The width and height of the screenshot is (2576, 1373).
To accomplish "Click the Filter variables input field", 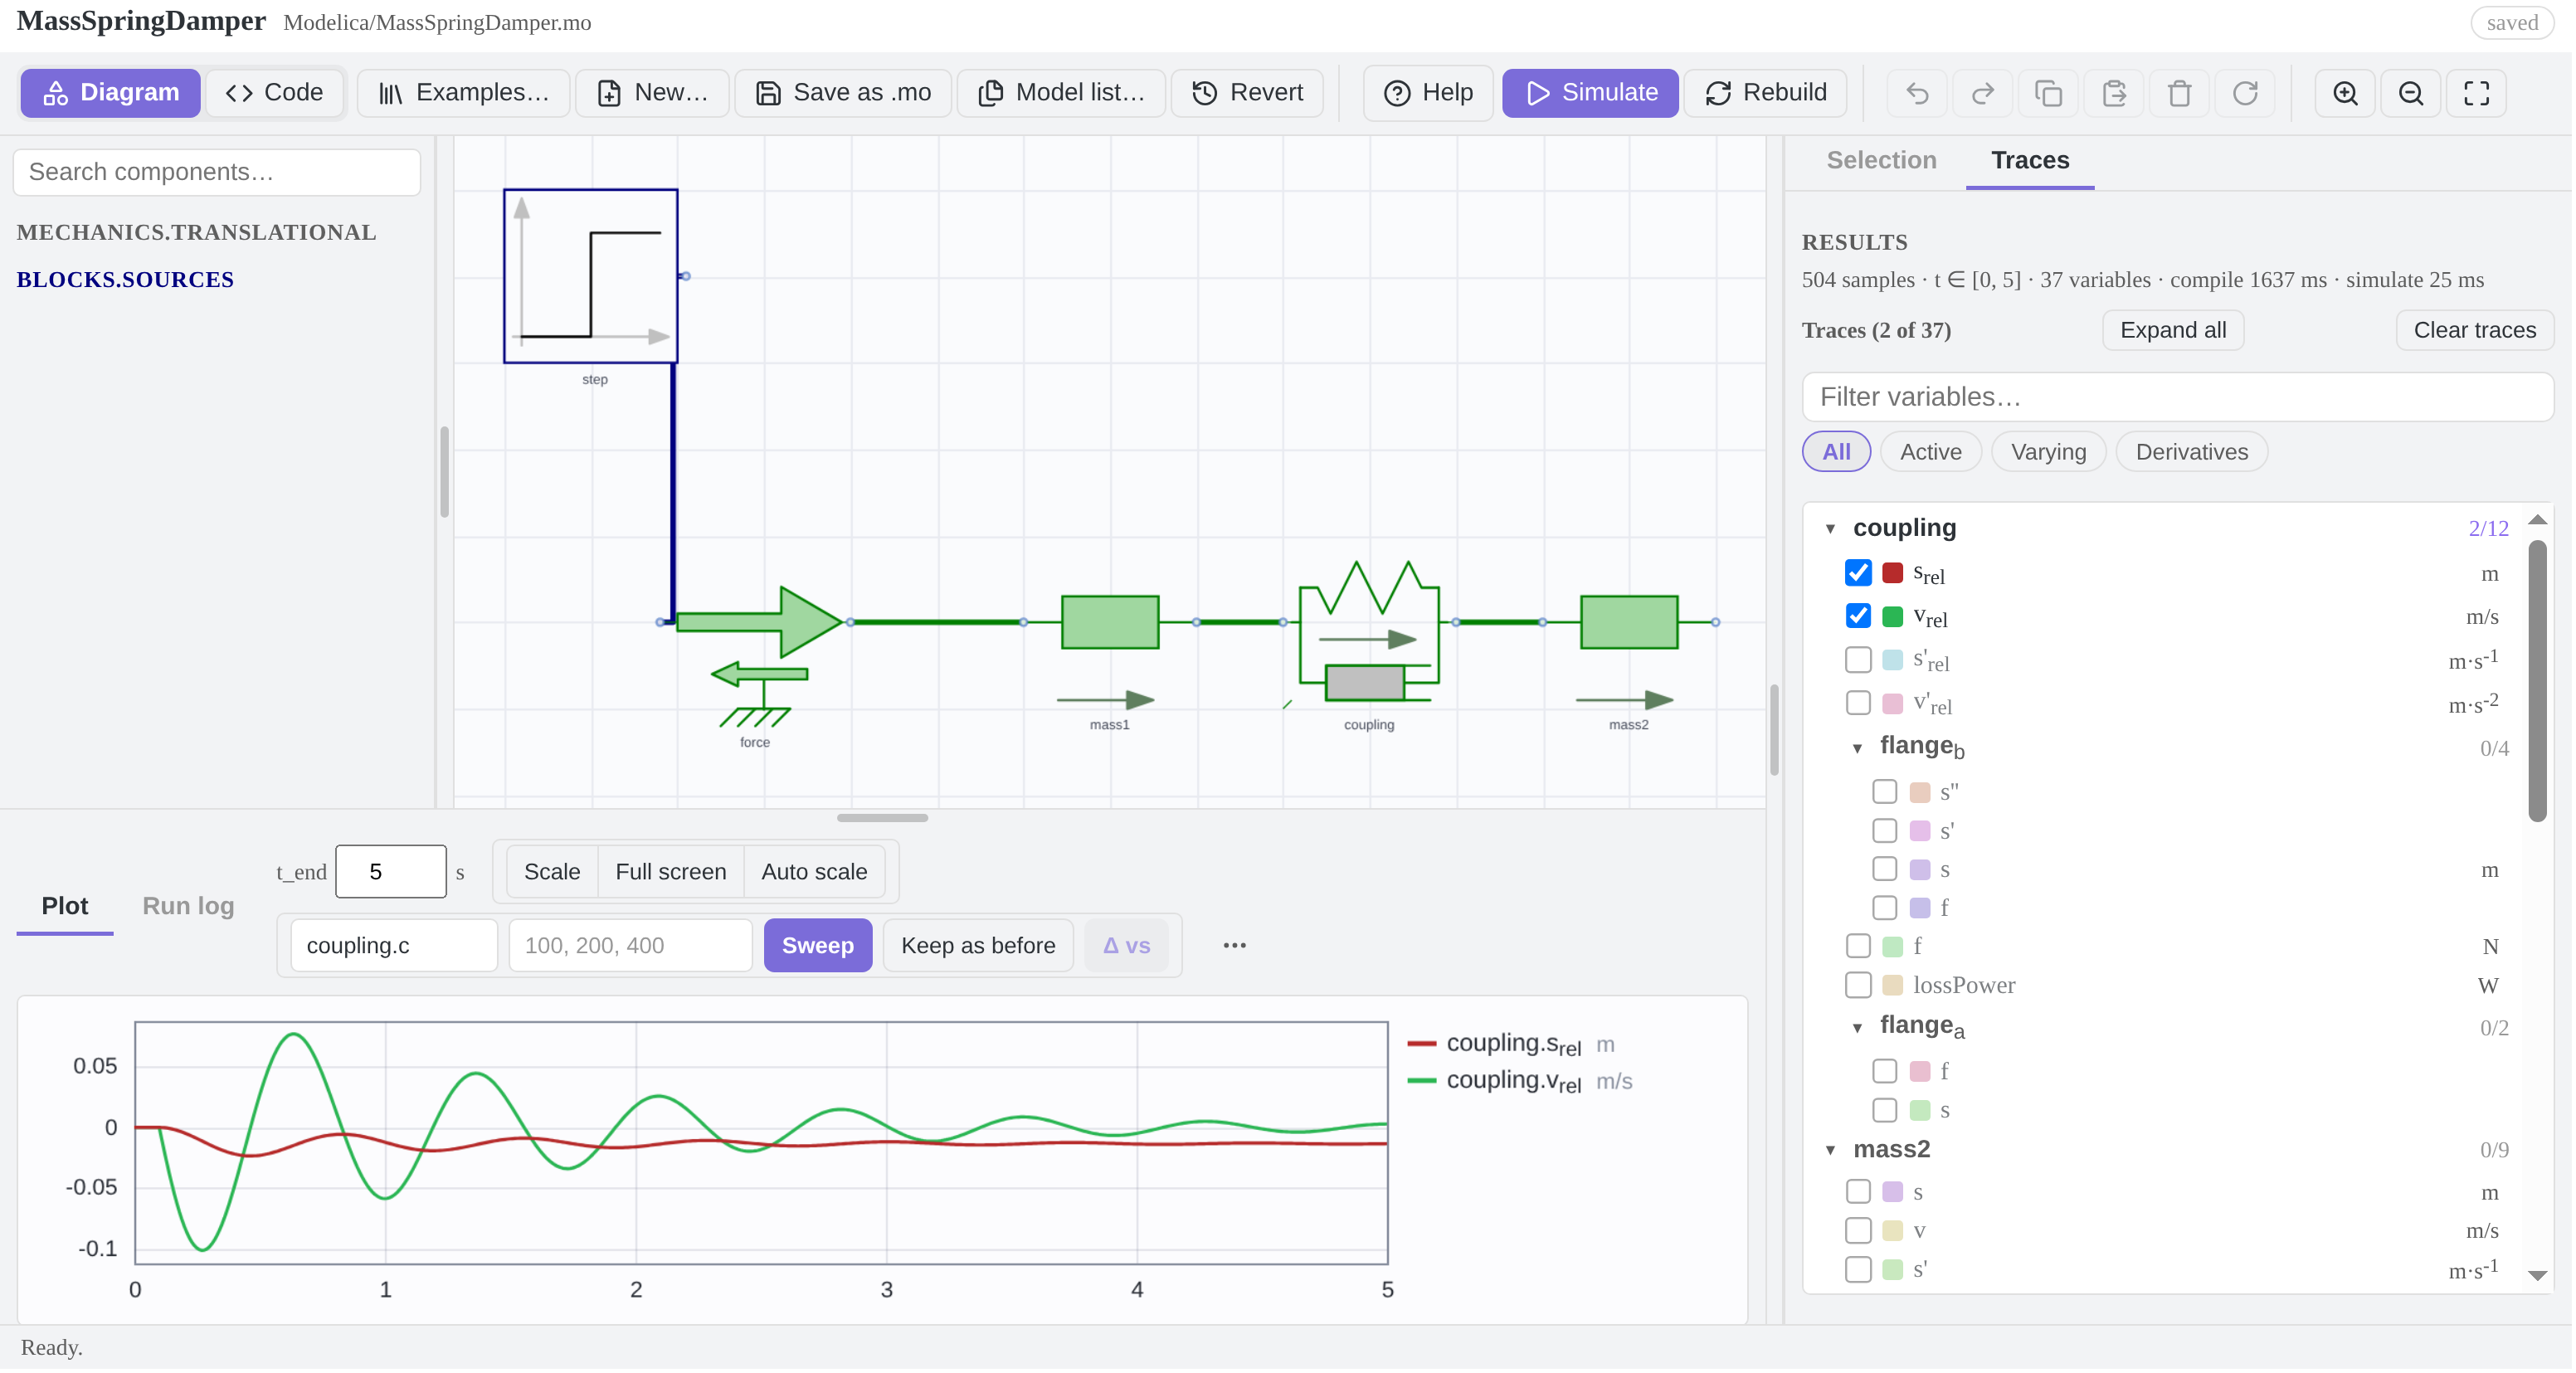I will 2177,397.
